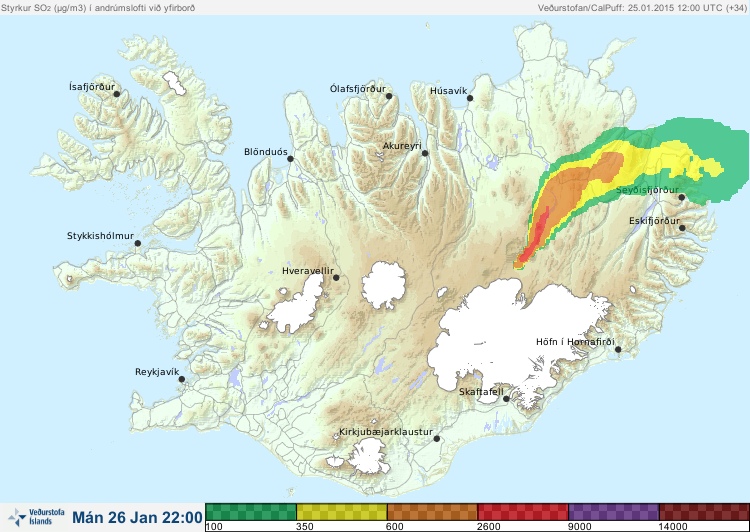
Task: Click the Skaftafell location dot
Action: click(506, 399)
